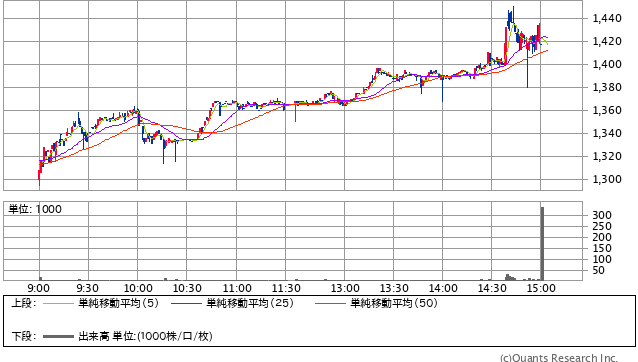Screen dimensions: 638x362
Task: Click the 9:30 time axis label
Action: [x=87, y=288]
